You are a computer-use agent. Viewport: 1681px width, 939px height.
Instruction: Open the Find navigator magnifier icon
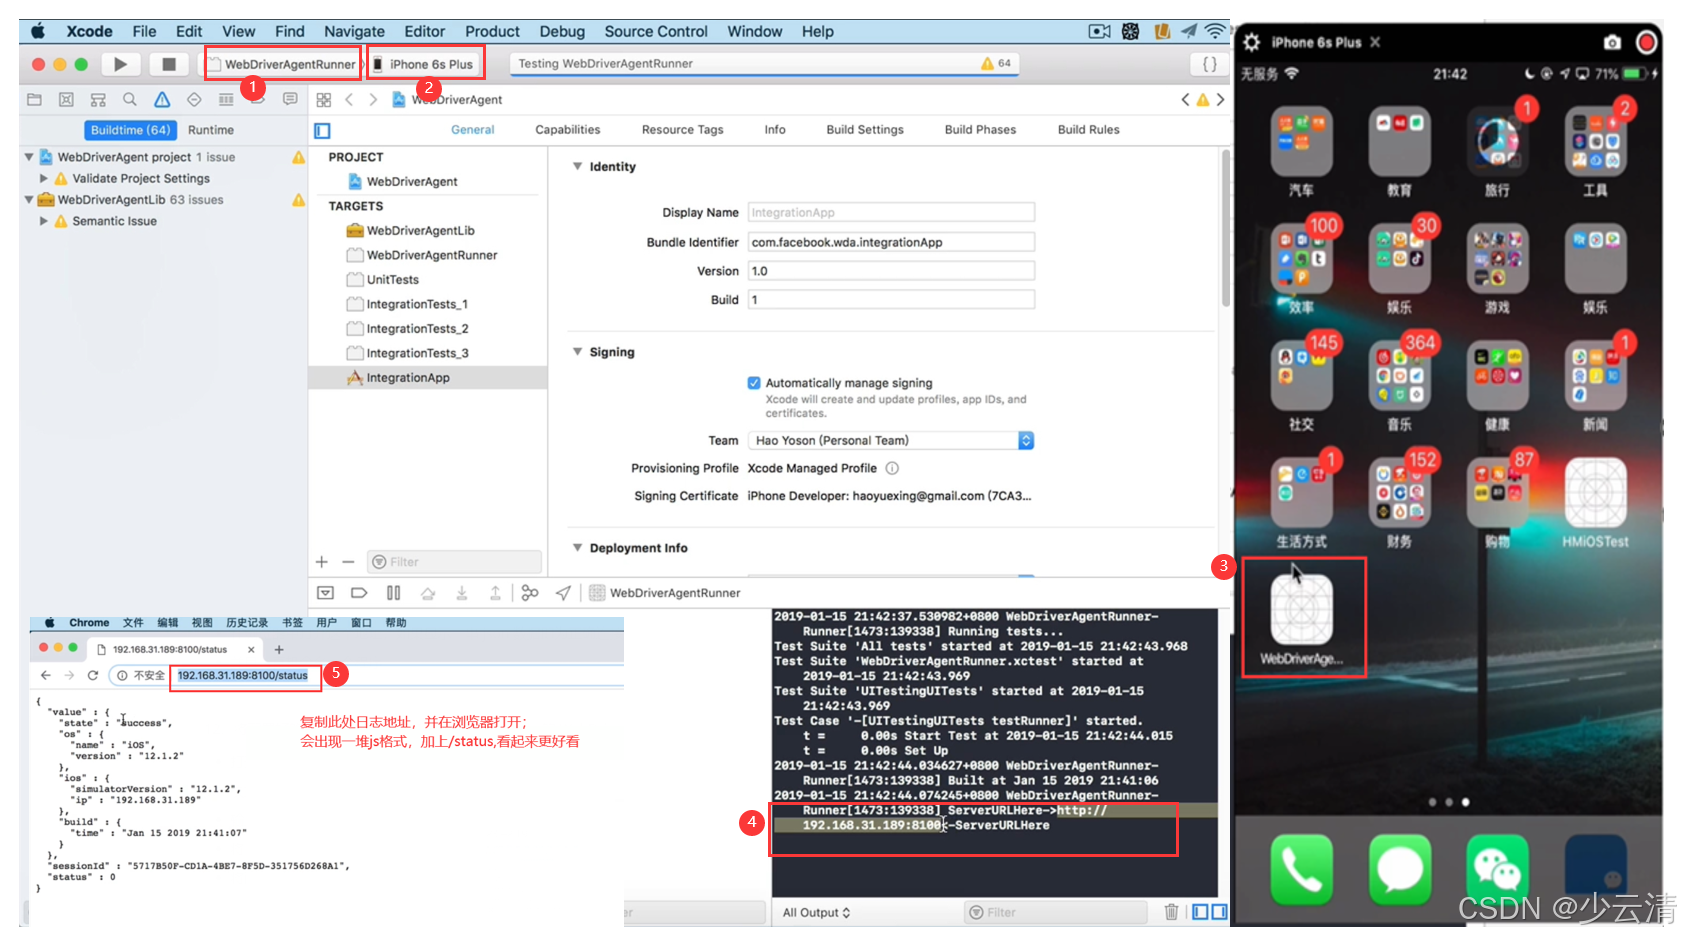130,100
